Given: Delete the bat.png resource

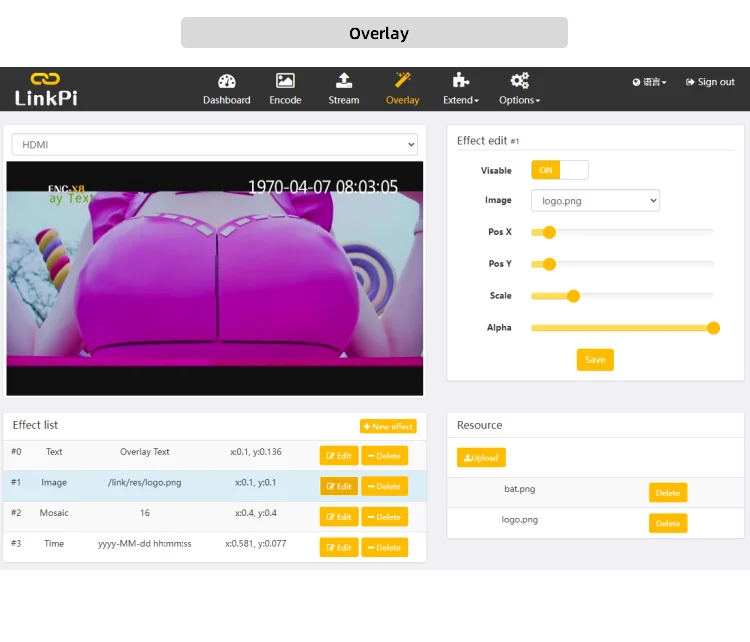Looking at the screenshot, I should coord(667,493).
